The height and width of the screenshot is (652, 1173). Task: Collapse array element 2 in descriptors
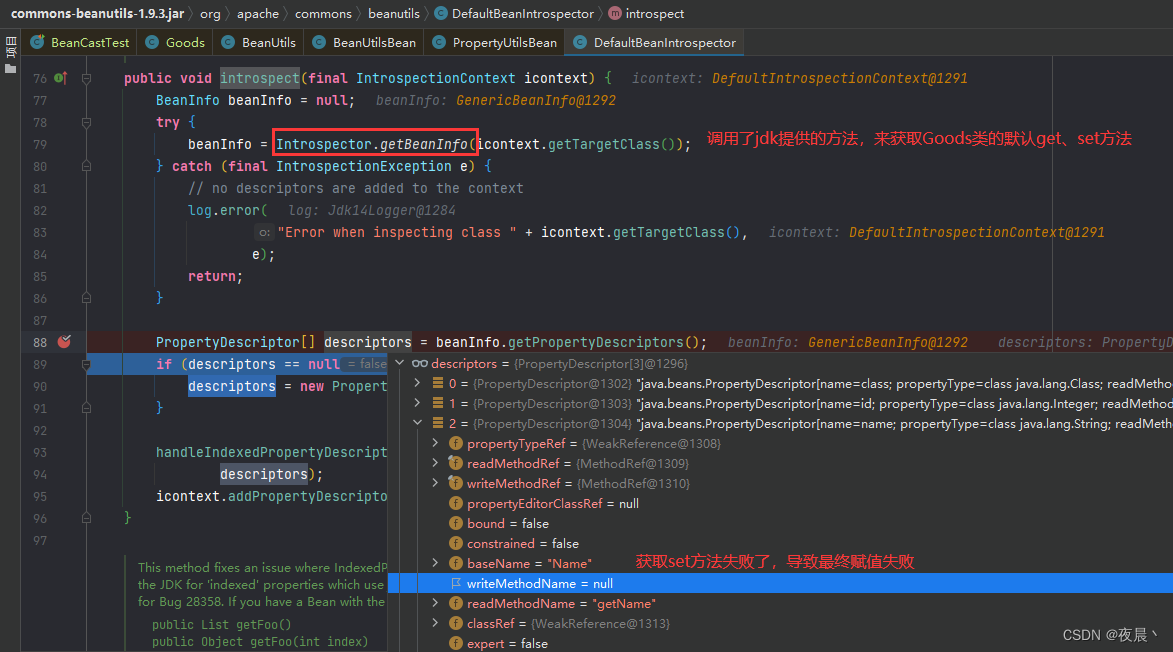[417, 423]
